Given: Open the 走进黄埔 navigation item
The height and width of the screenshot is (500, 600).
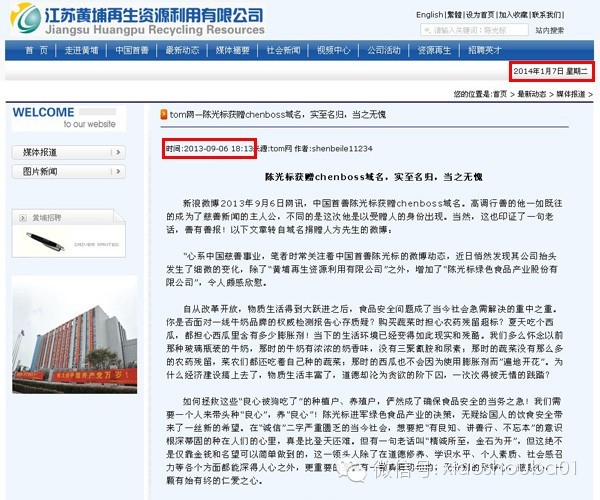Looking at the screenshot, I should coord(81,50).
